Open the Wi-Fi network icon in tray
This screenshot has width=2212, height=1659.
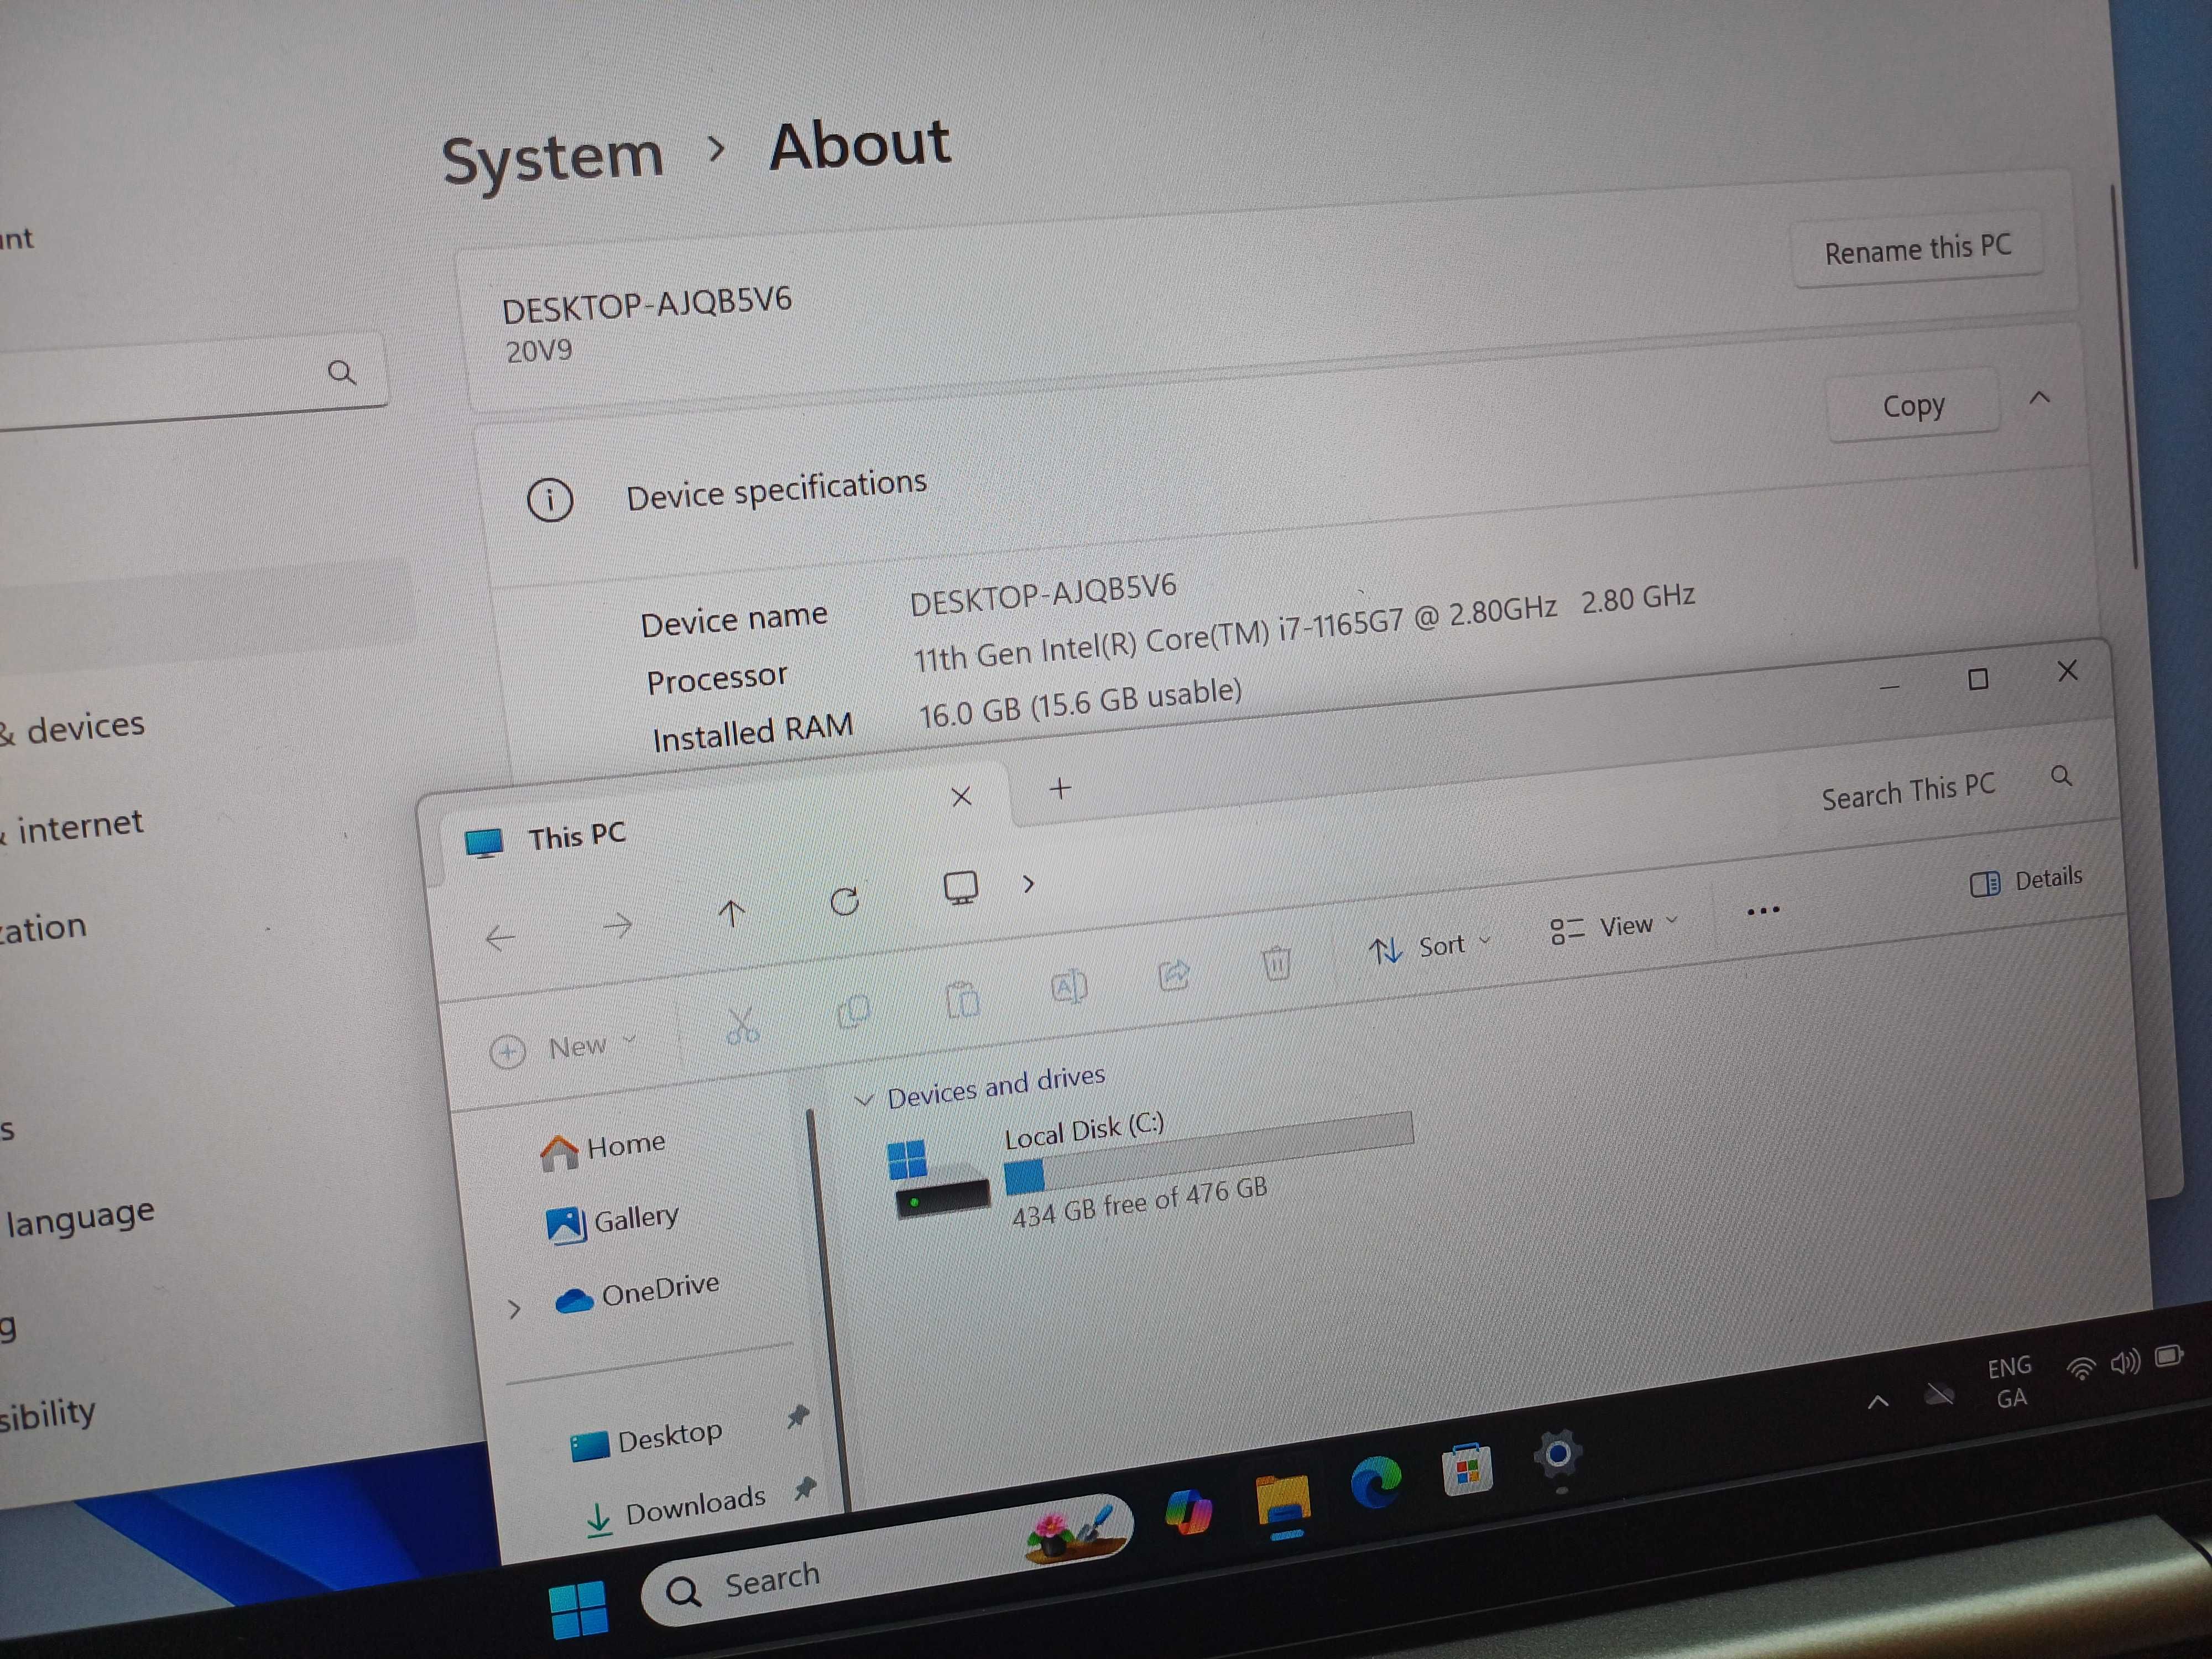pos(2081,1369)
